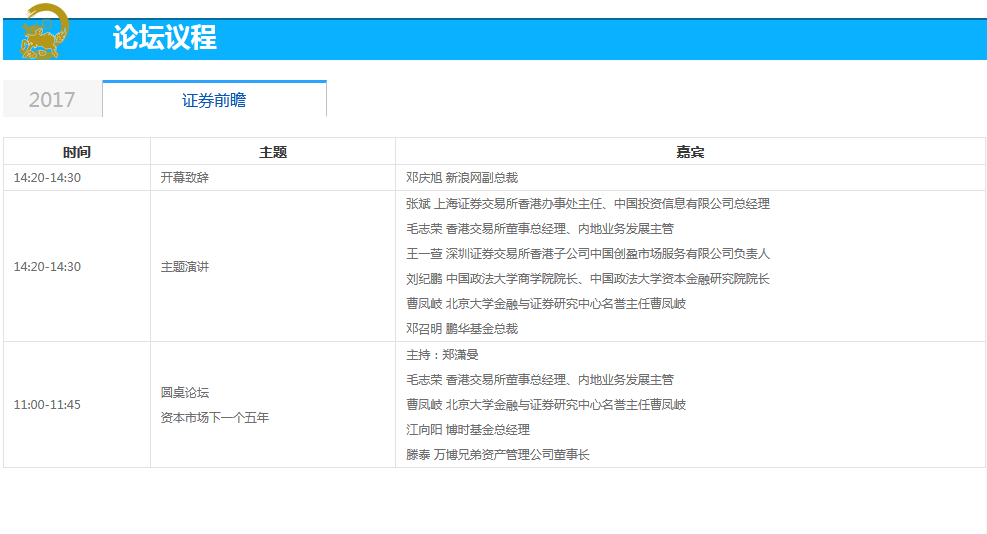Click the 嘉宾 column header

[x=690, y=152]
